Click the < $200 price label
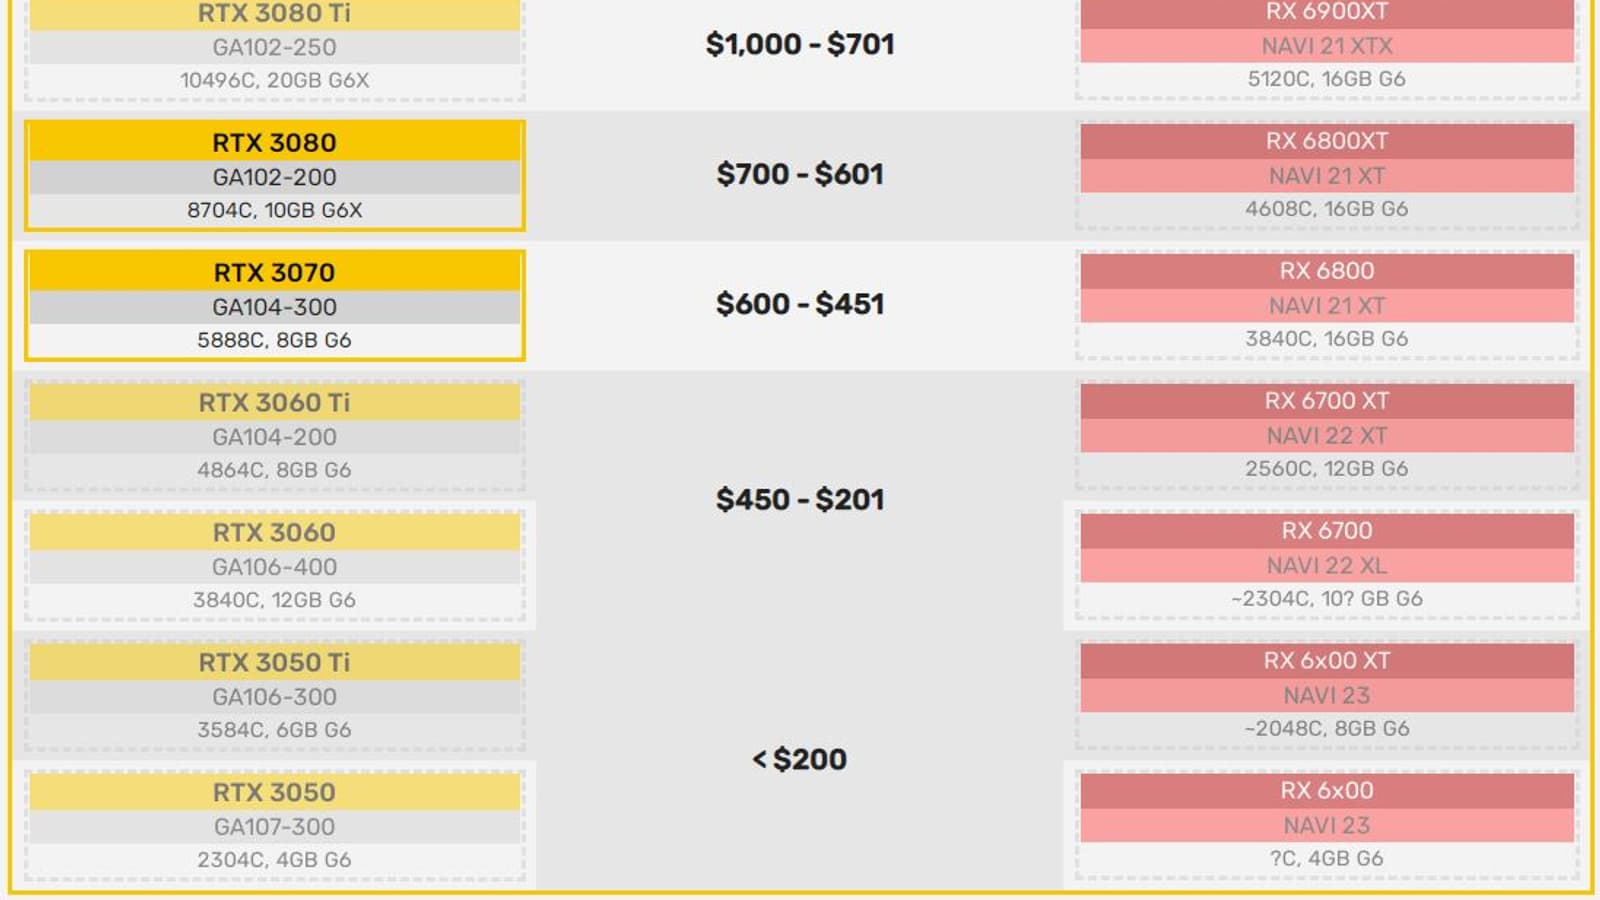Screen dimensions: 1600x900 tap(800, 759)
